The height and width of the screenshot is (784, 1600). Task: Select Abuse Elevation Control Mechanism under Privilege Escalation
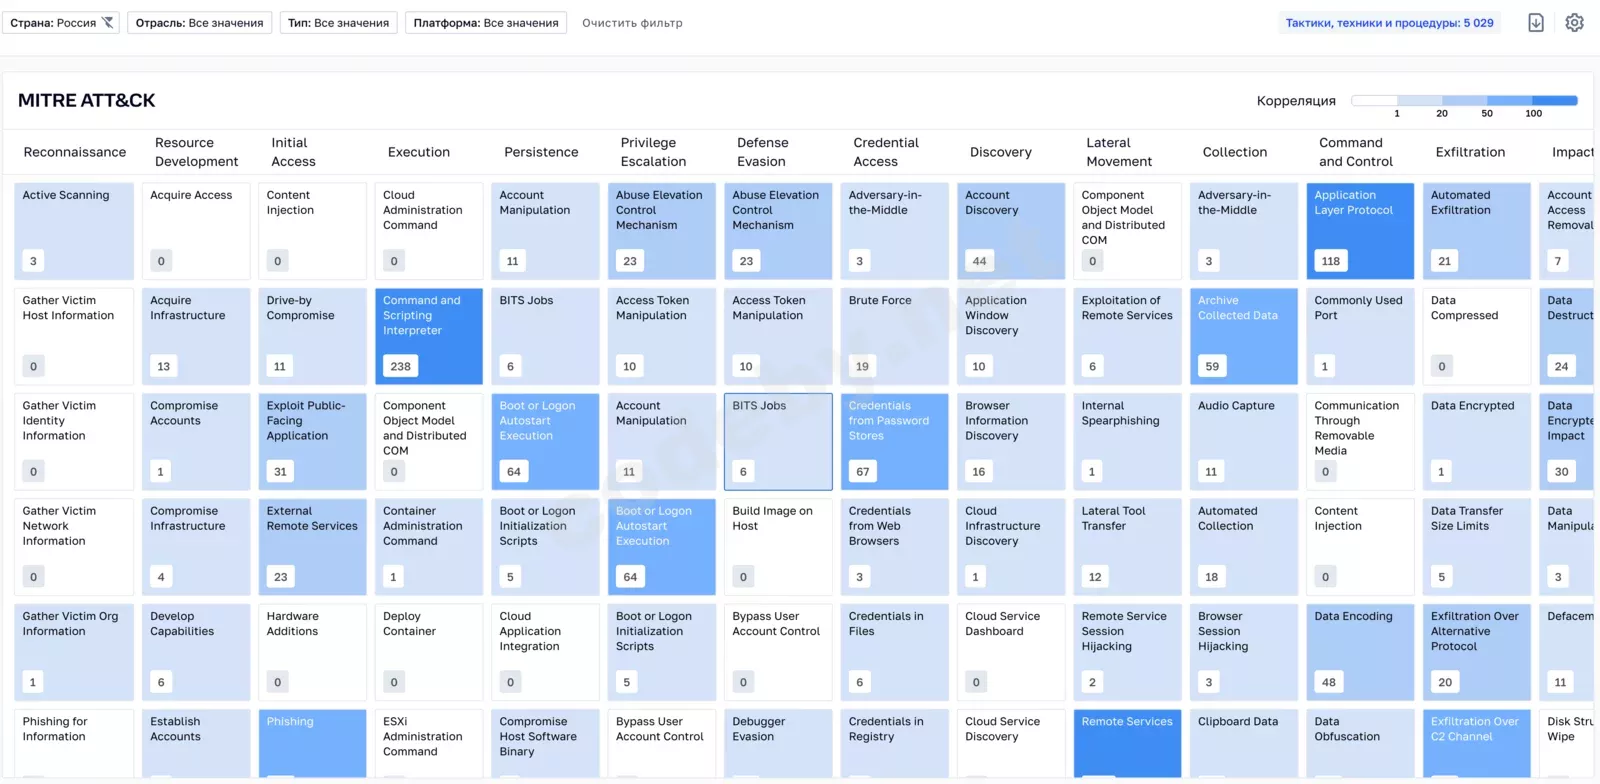pos(662,231)
